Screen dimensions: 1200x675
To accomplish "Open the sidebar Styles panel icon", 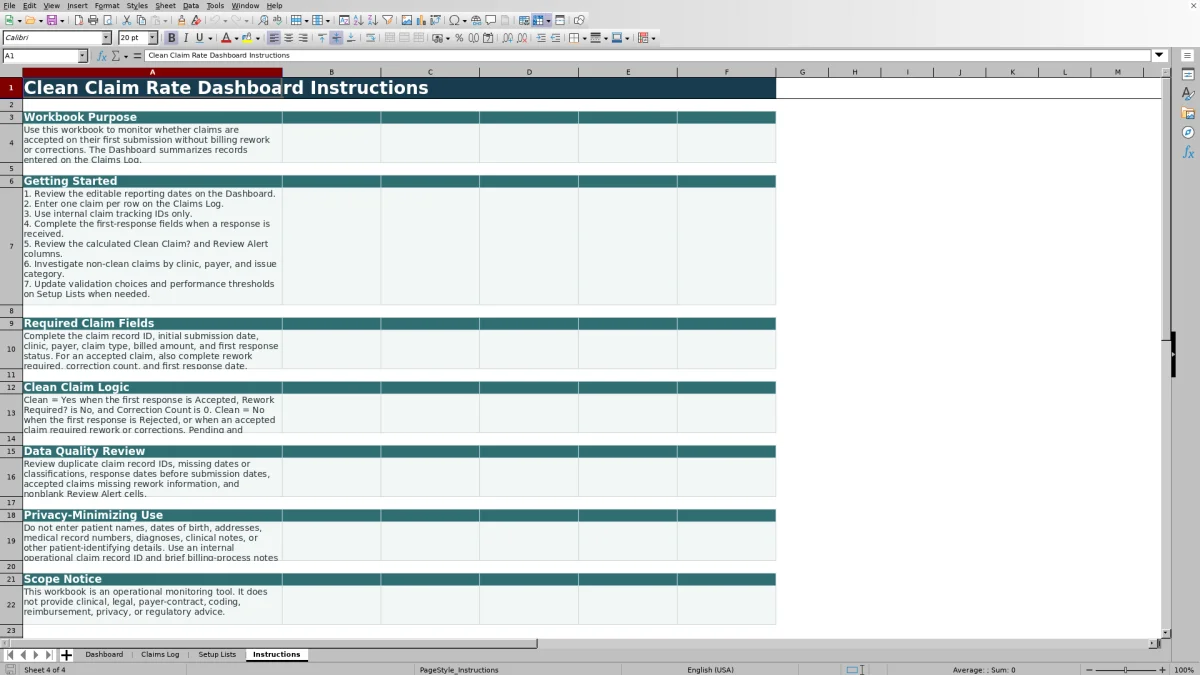I will click(1188, 94).
